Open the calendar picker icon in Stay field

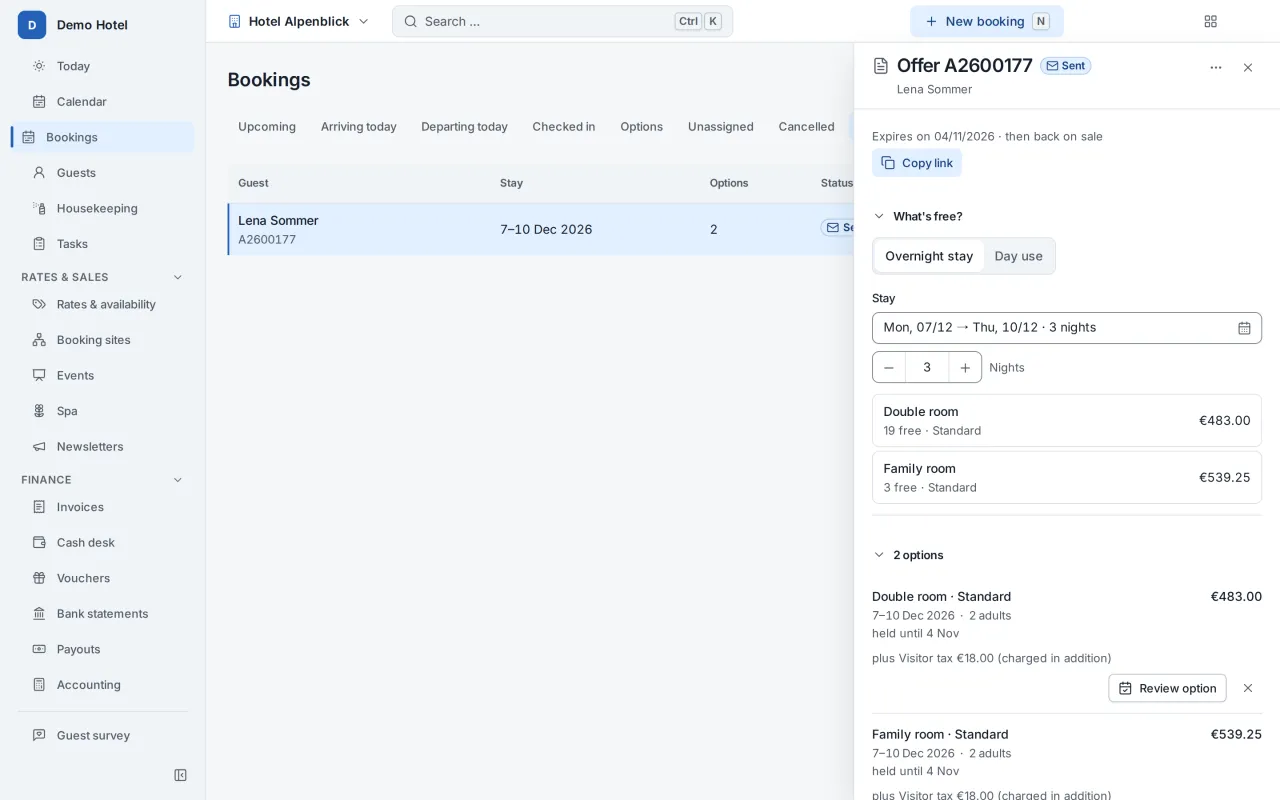coord(1244,328)
